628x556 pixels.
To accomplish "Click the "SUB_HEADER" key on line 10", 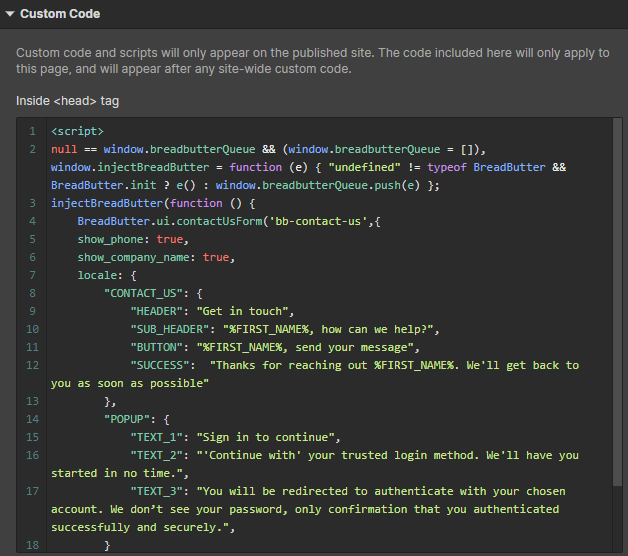I will coord(169,329).
